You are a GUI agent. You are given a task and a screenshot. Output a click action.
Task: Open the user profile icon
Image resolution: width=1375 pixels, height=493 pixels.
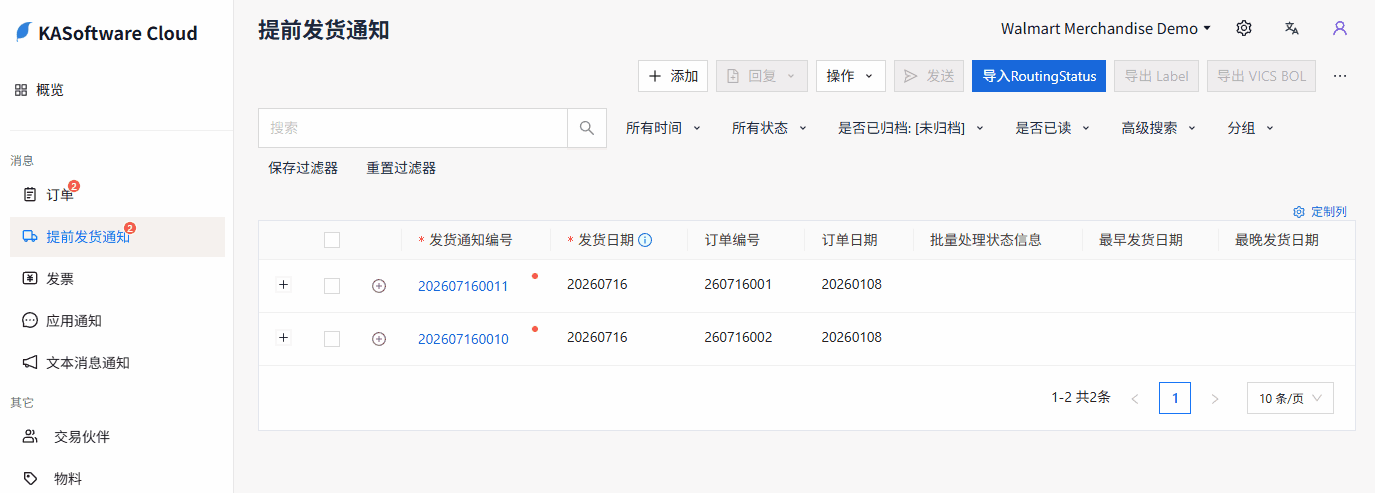point(1340,28)
